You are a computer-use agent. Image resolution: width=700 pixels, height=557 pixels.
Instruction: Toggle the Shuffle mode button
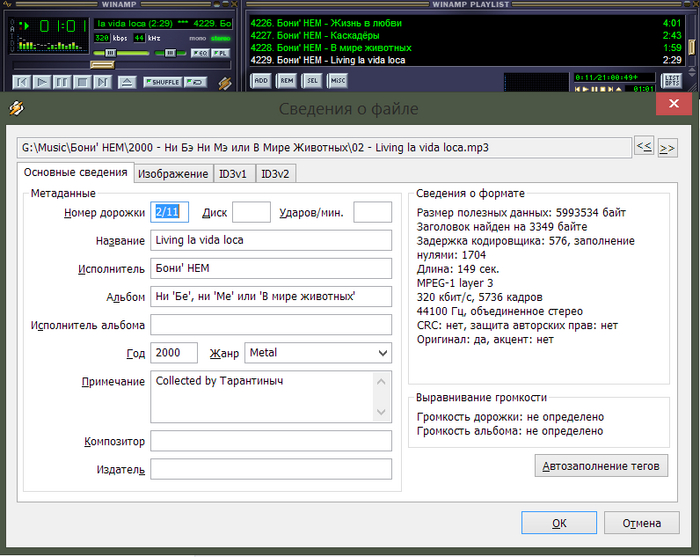coord(165,82)
